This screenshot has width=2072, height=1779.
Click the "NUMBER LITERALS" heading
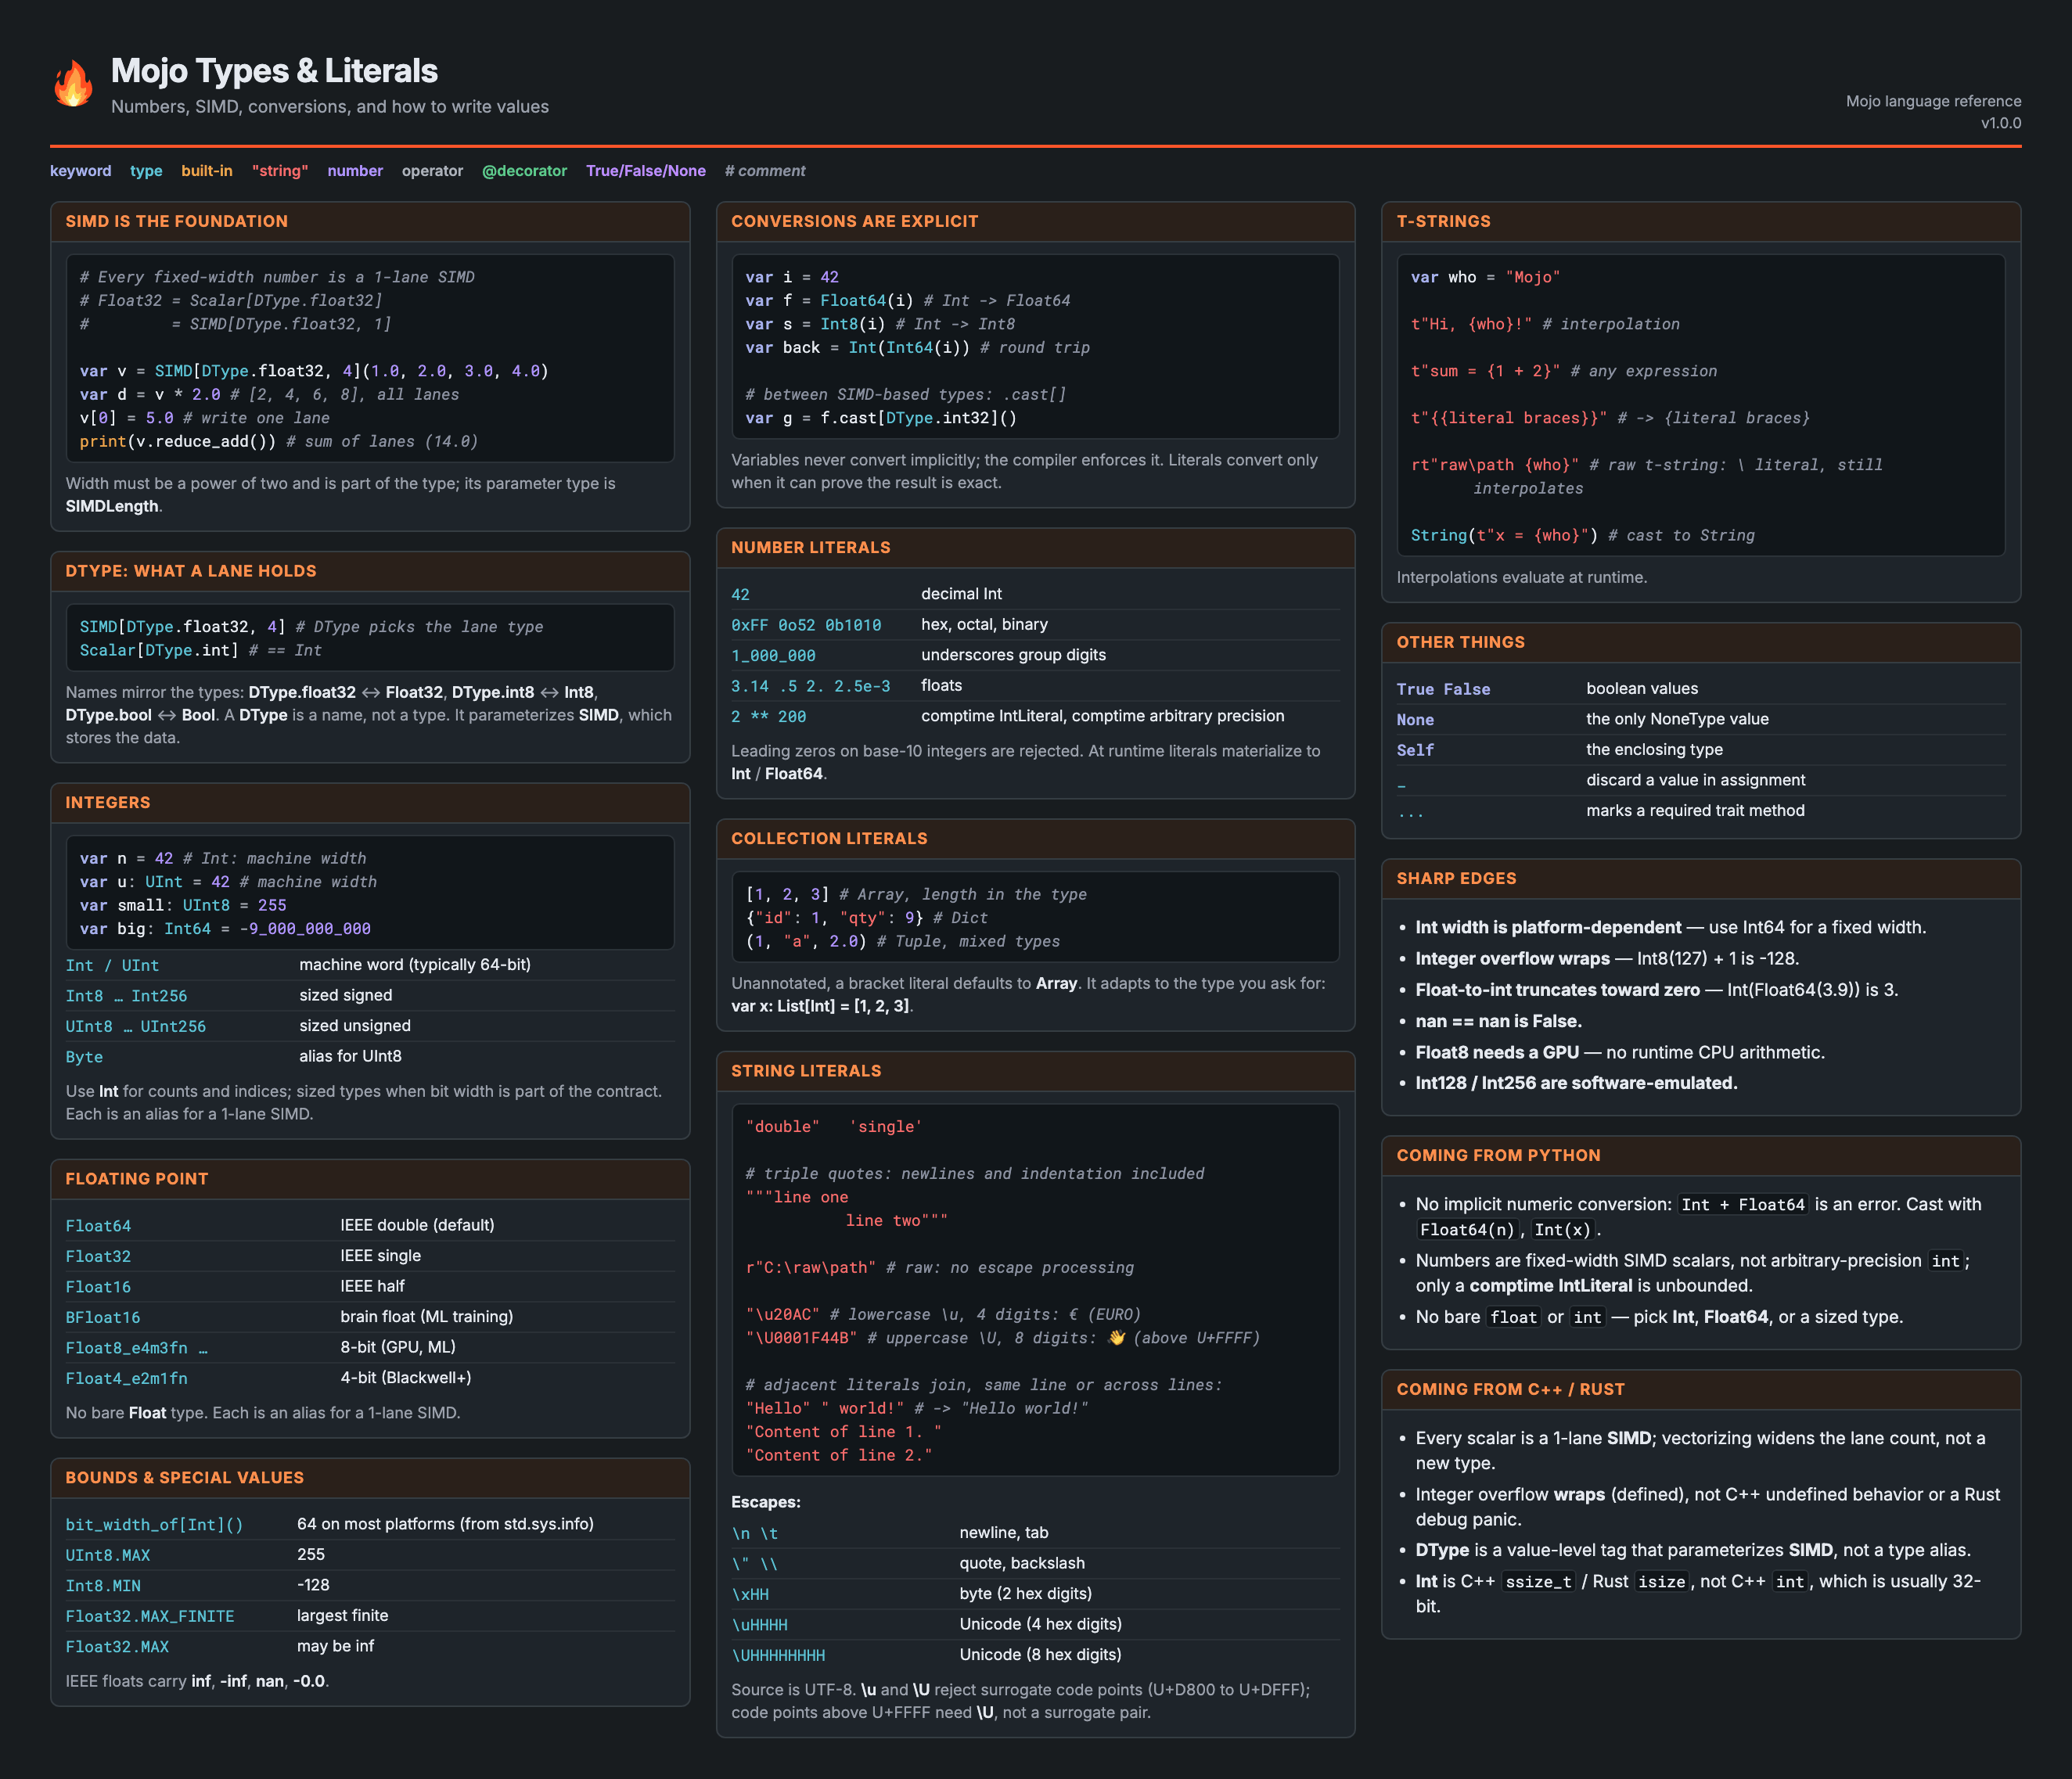(x=811, y=548)
